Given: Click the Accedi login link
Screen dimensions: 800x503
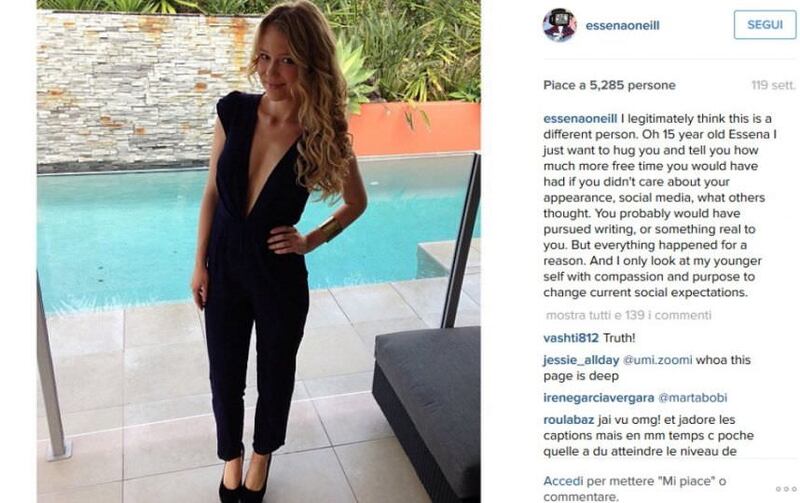Looking at the screenshot, I should click(x=563, y=481).
